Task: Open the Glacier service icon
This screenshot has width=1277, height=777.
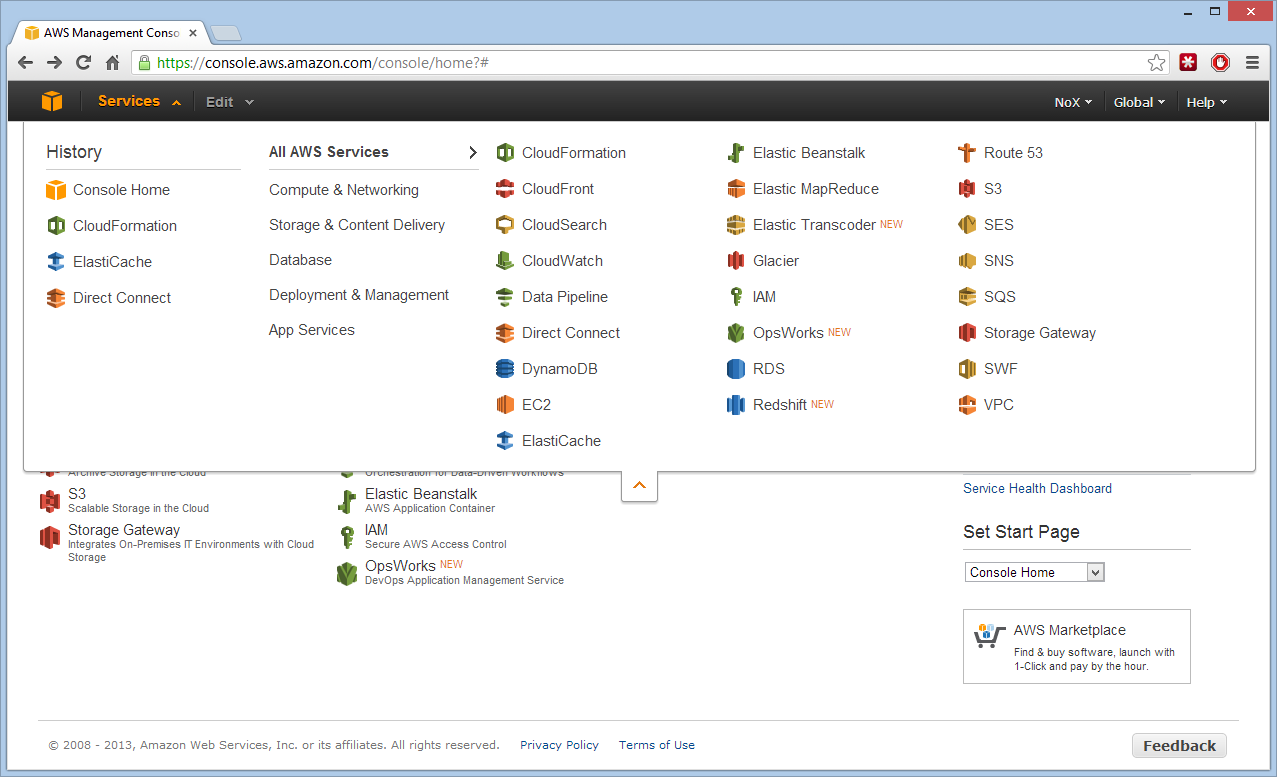Action: 736,261
